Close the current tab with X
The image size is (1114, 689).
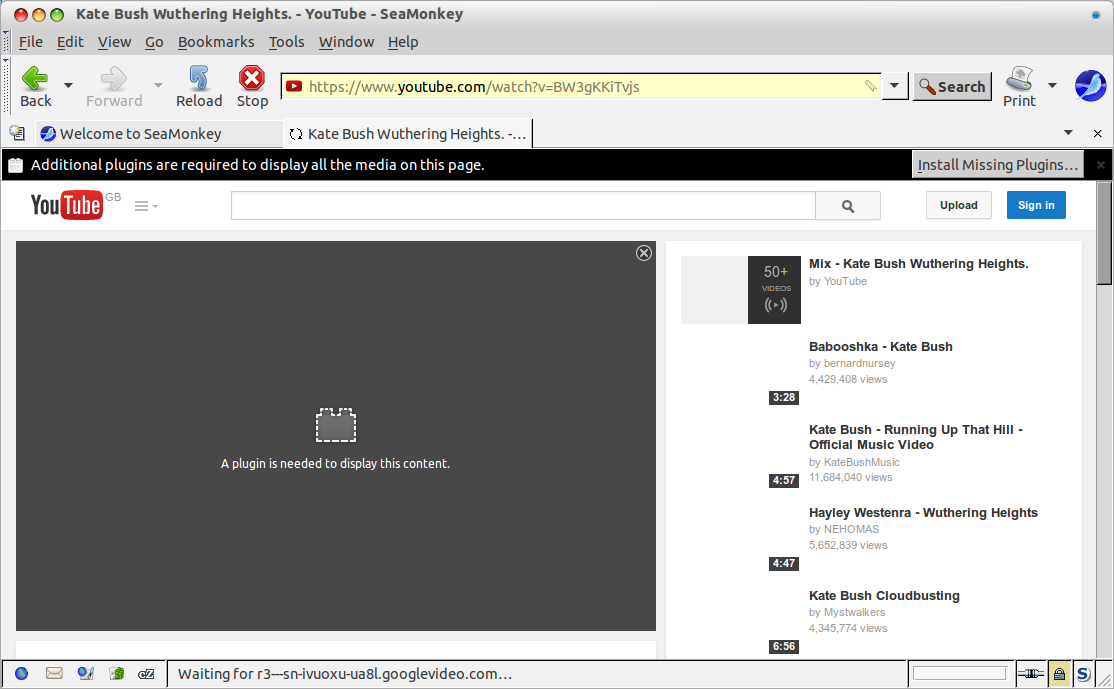pyautogui.click(x=1097, y=134)
